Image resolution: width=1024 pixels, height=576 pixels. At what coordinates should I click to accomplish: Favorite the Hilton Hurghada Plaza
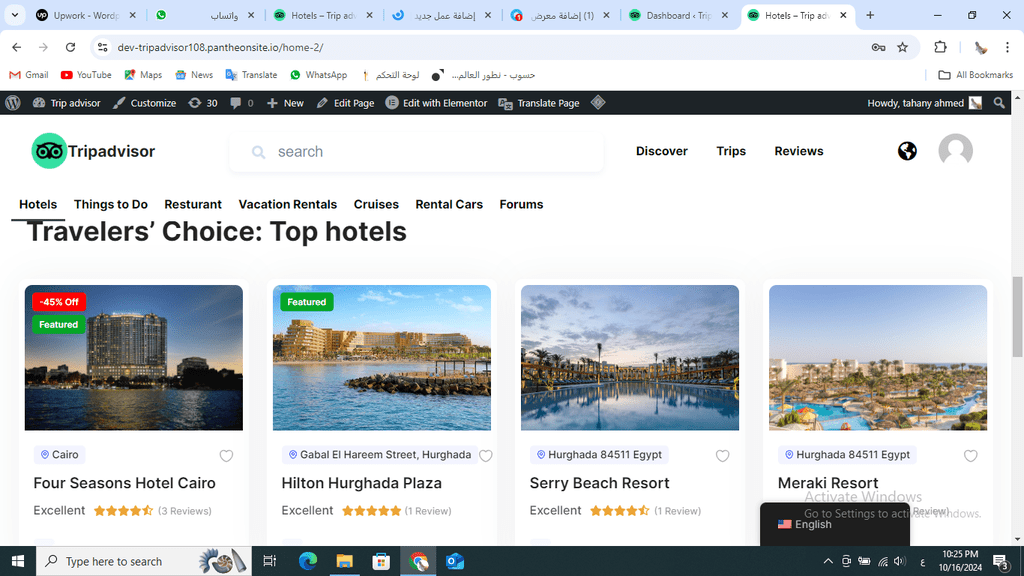[x=485, y=456]
